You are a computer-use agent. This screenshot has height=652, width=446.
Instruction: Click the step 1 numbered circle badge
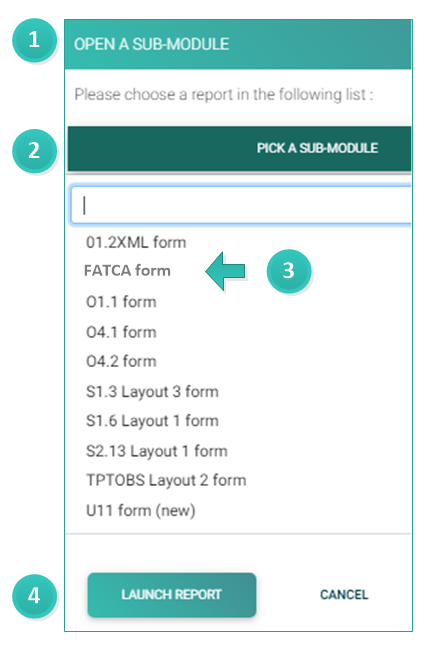[x=34, y=40]
